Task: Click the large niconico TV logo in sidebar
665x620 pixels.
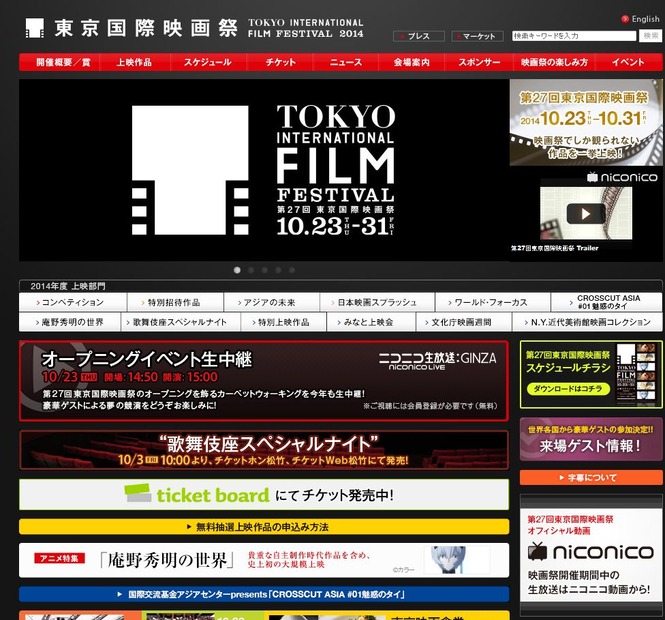Action: click(590, 551)
